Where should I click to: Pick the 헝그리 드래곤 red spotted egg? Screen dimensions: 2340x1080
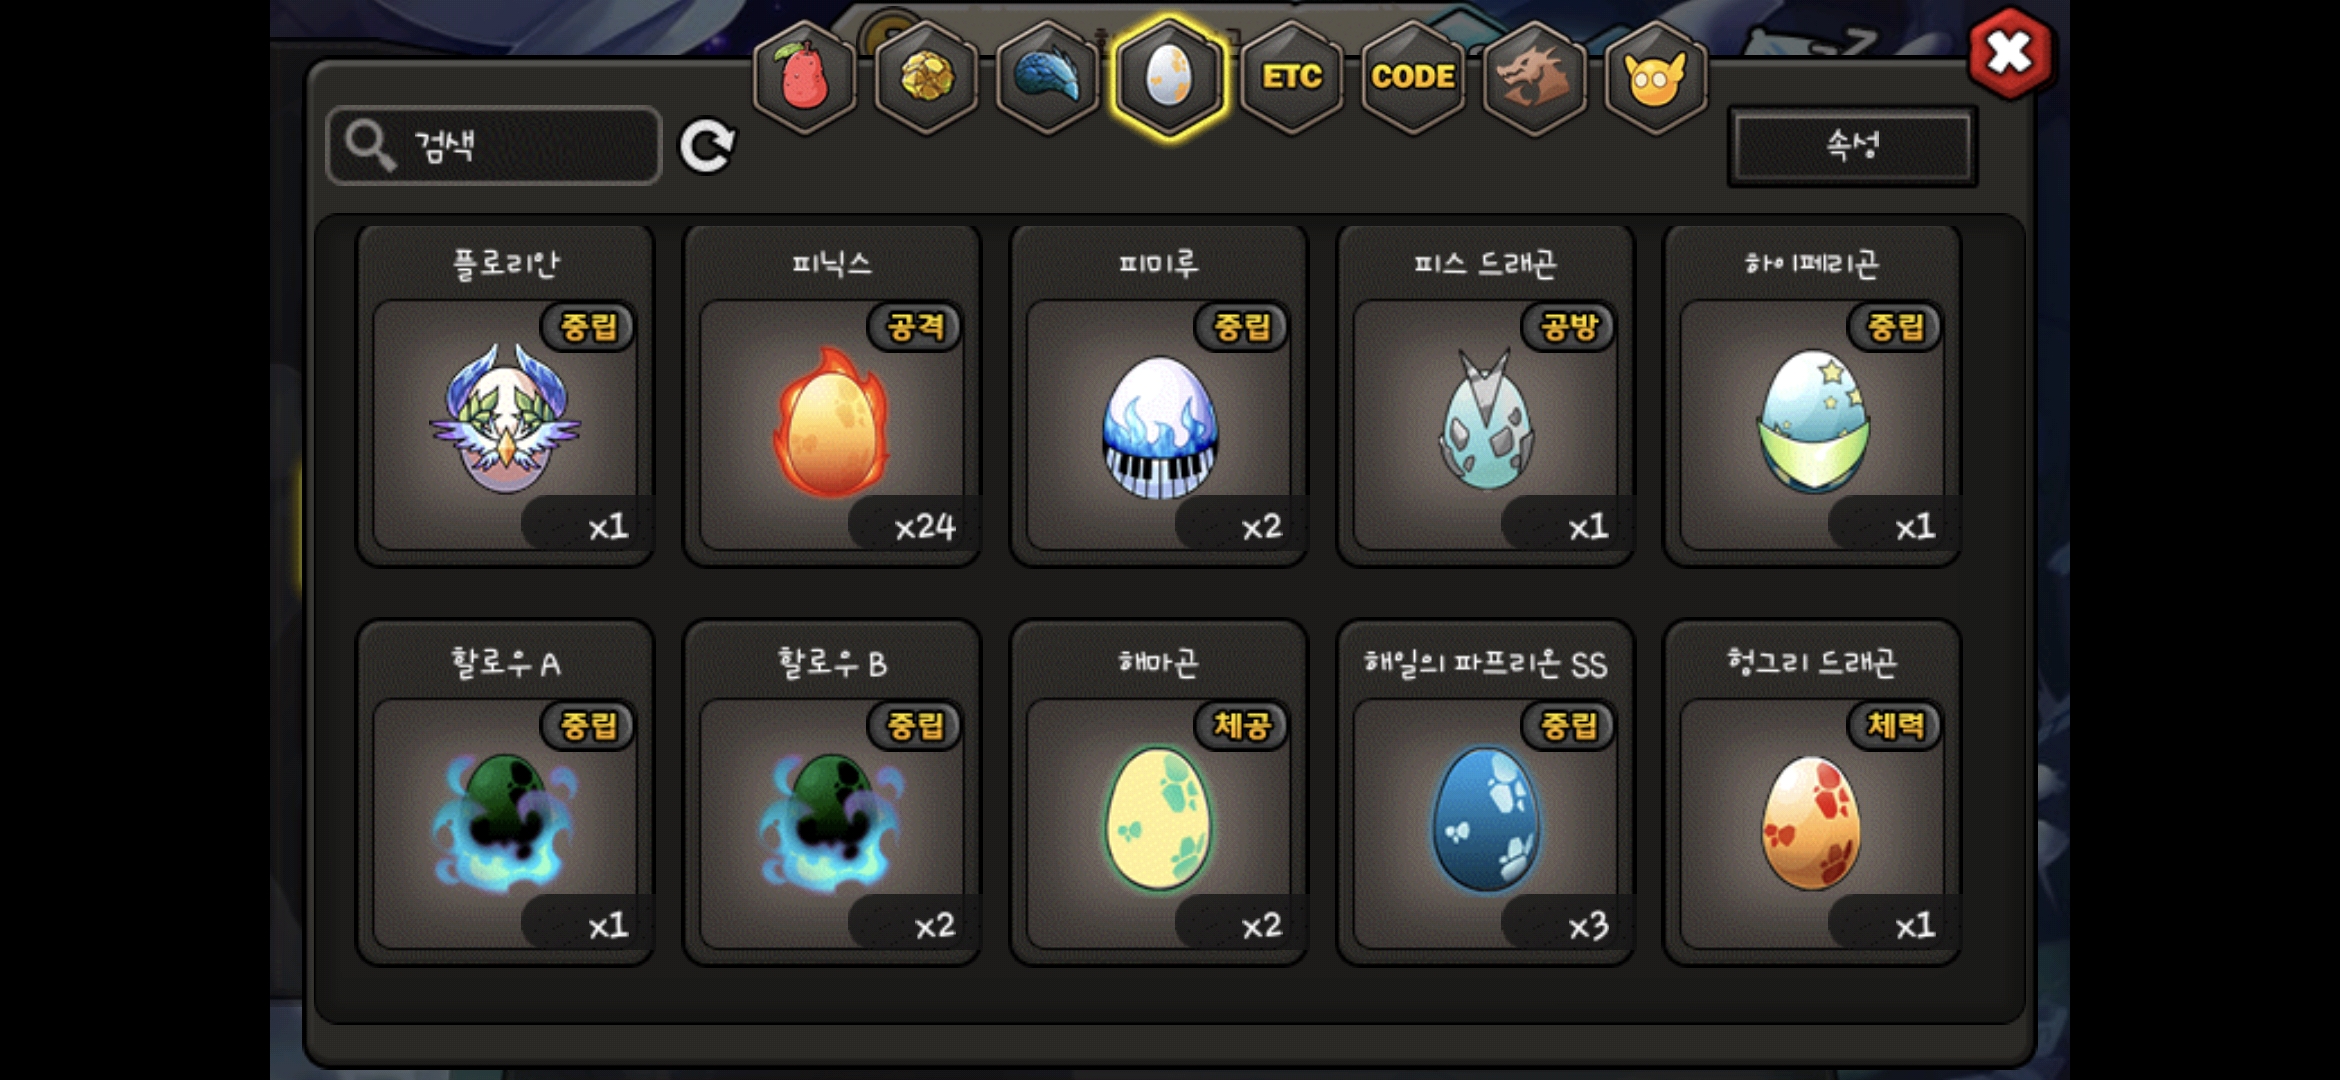point(1812,793)
